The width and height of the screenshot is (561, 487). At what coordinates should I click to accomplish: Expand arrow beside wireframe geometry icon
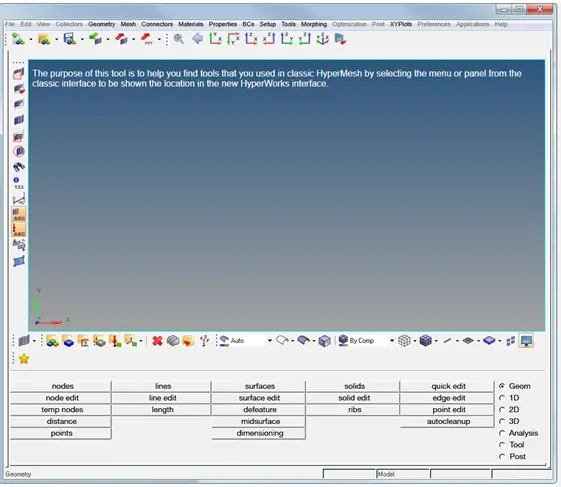pyautogui.click(x=293, y=341)
